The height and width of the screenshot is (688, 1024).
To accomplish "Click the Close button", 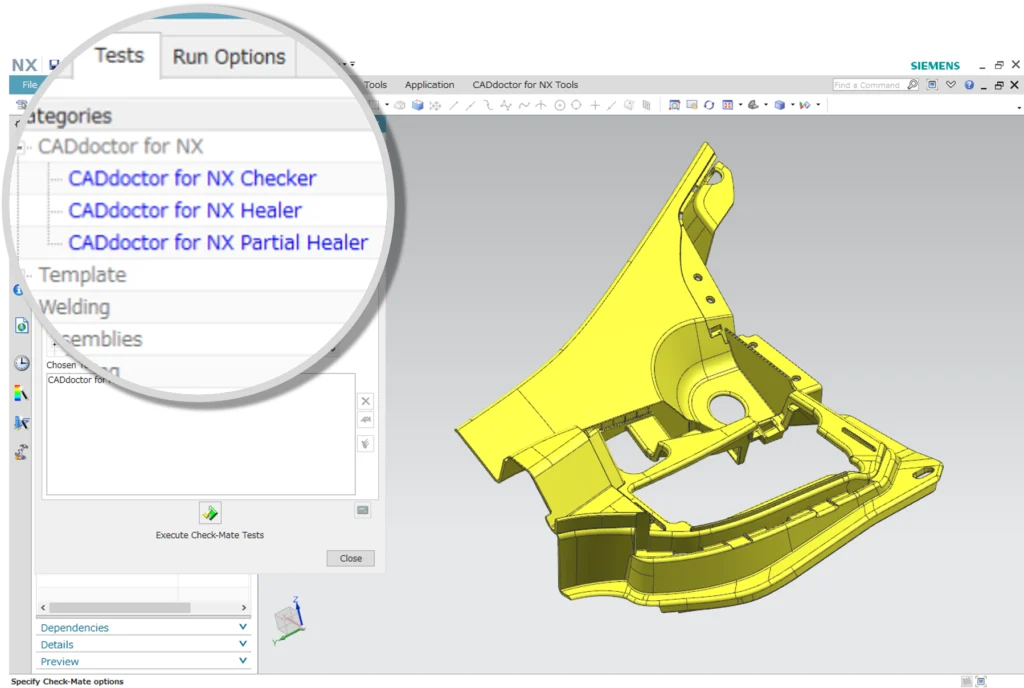I will [x=350, y=558].
